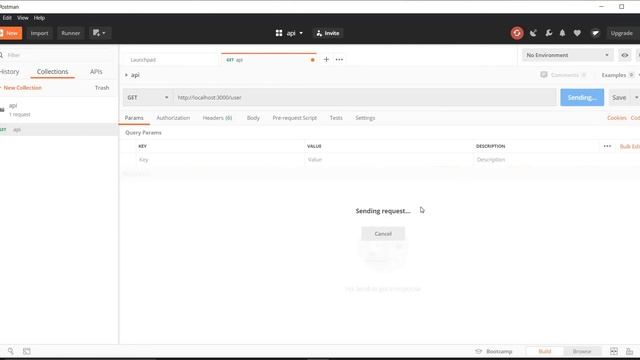Open settings wrench icon

[549, 33]
